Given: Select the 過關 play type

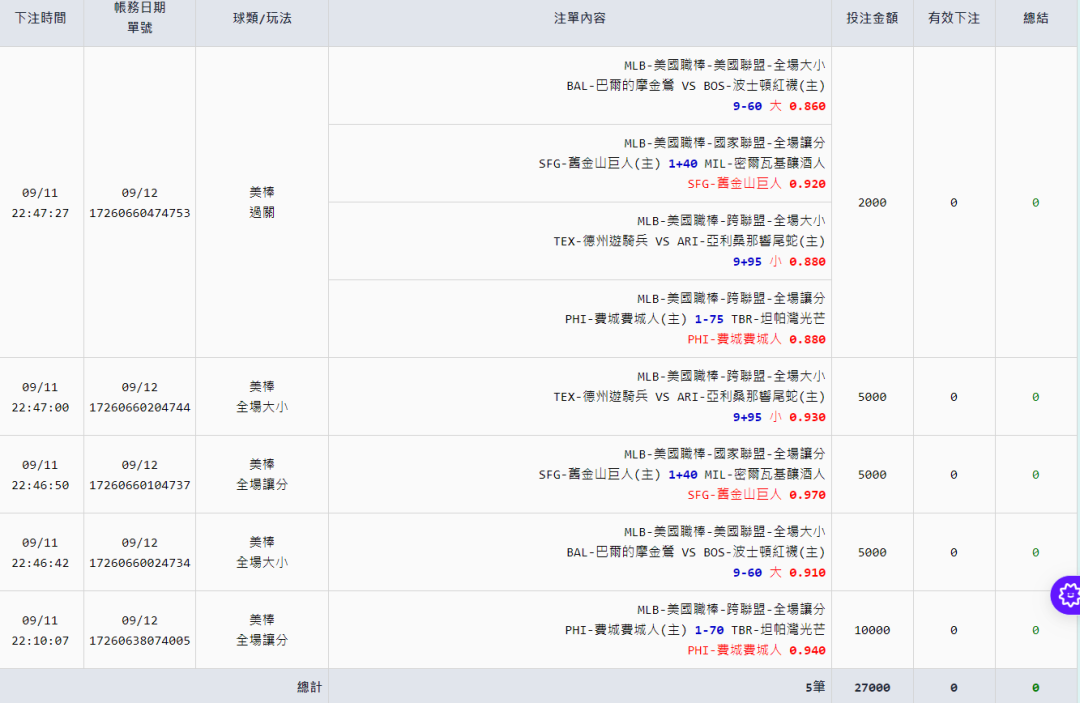Looking at the screenshot, I should coord(262,213).
